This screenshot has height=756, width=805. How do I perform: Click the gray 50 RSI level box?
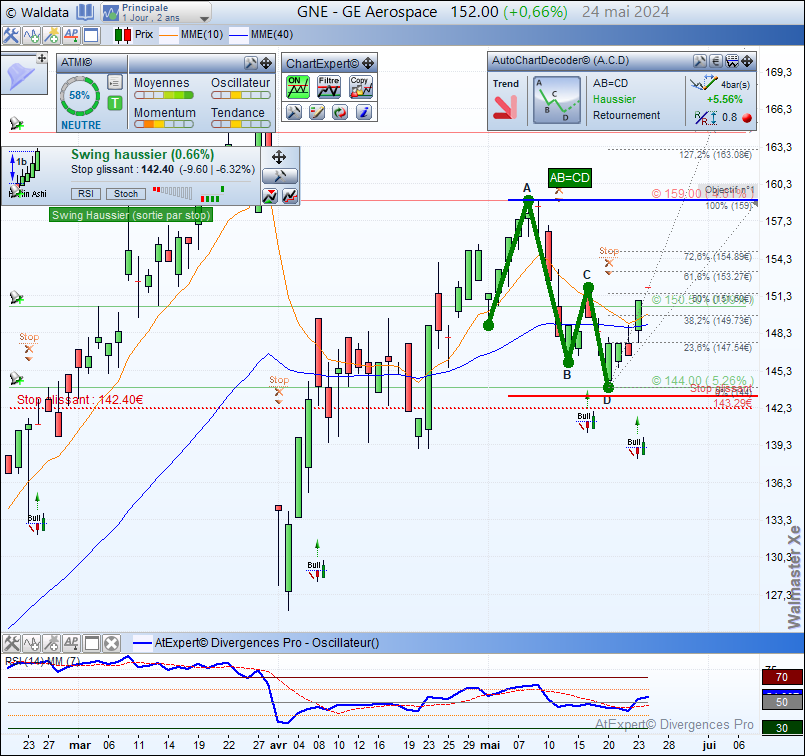point(782,702)
